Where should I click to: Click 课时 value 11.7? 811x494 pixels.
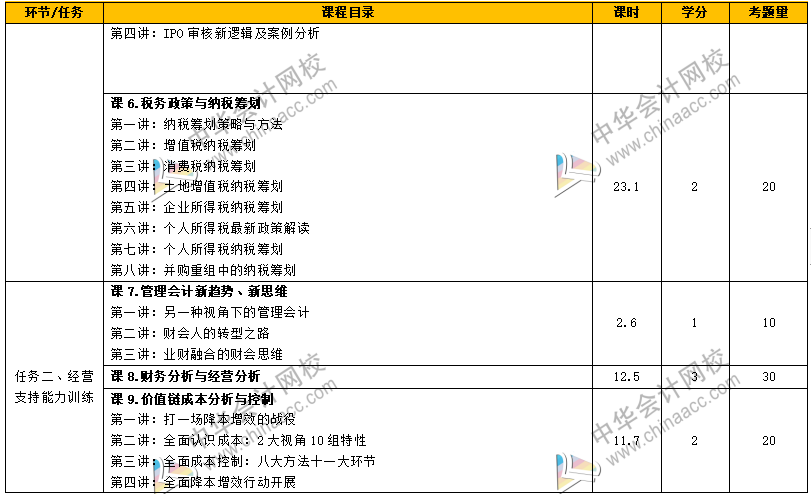click(x=626, y=441)
